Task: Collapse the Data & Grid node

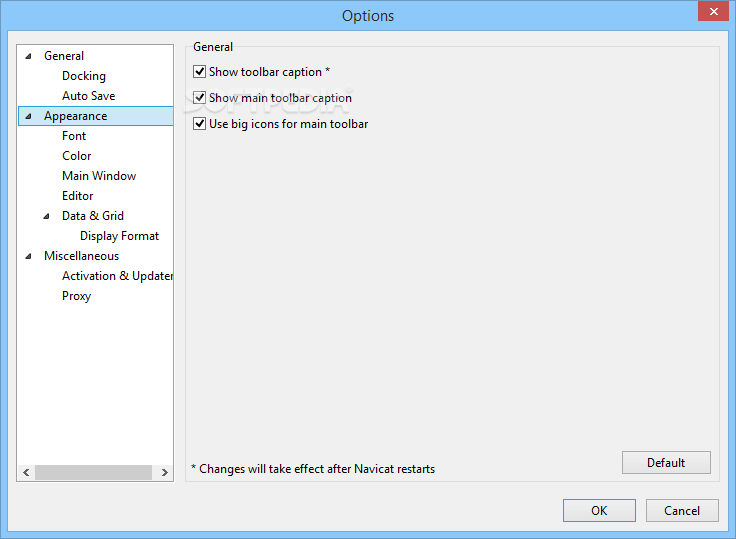Action: pyautogui.click(x=46, y=216)
